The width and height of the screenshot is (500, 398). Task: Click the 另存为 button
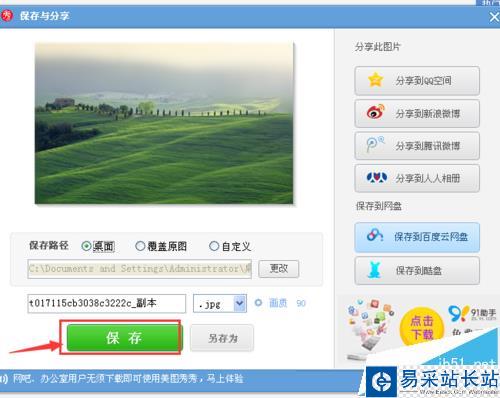point(222,338)
